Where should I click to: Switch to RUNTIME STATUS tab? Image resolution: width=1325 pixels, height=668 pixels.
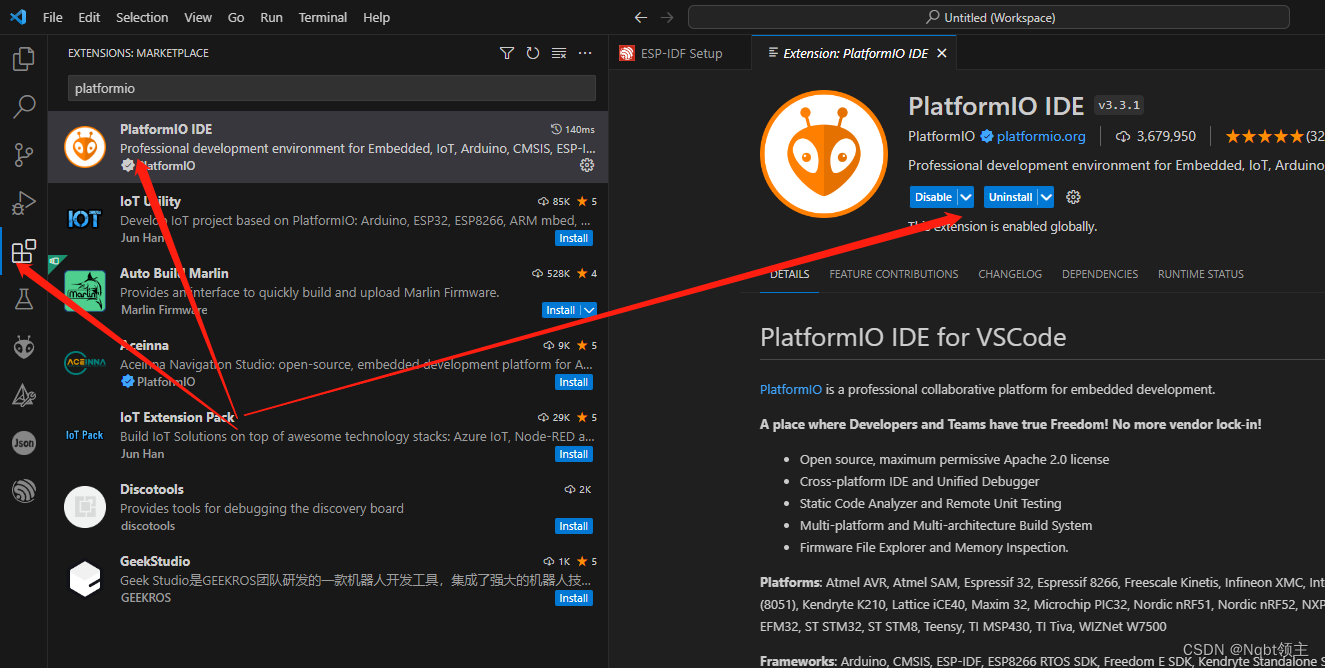pyautogui.click(x=1201, y=274)
